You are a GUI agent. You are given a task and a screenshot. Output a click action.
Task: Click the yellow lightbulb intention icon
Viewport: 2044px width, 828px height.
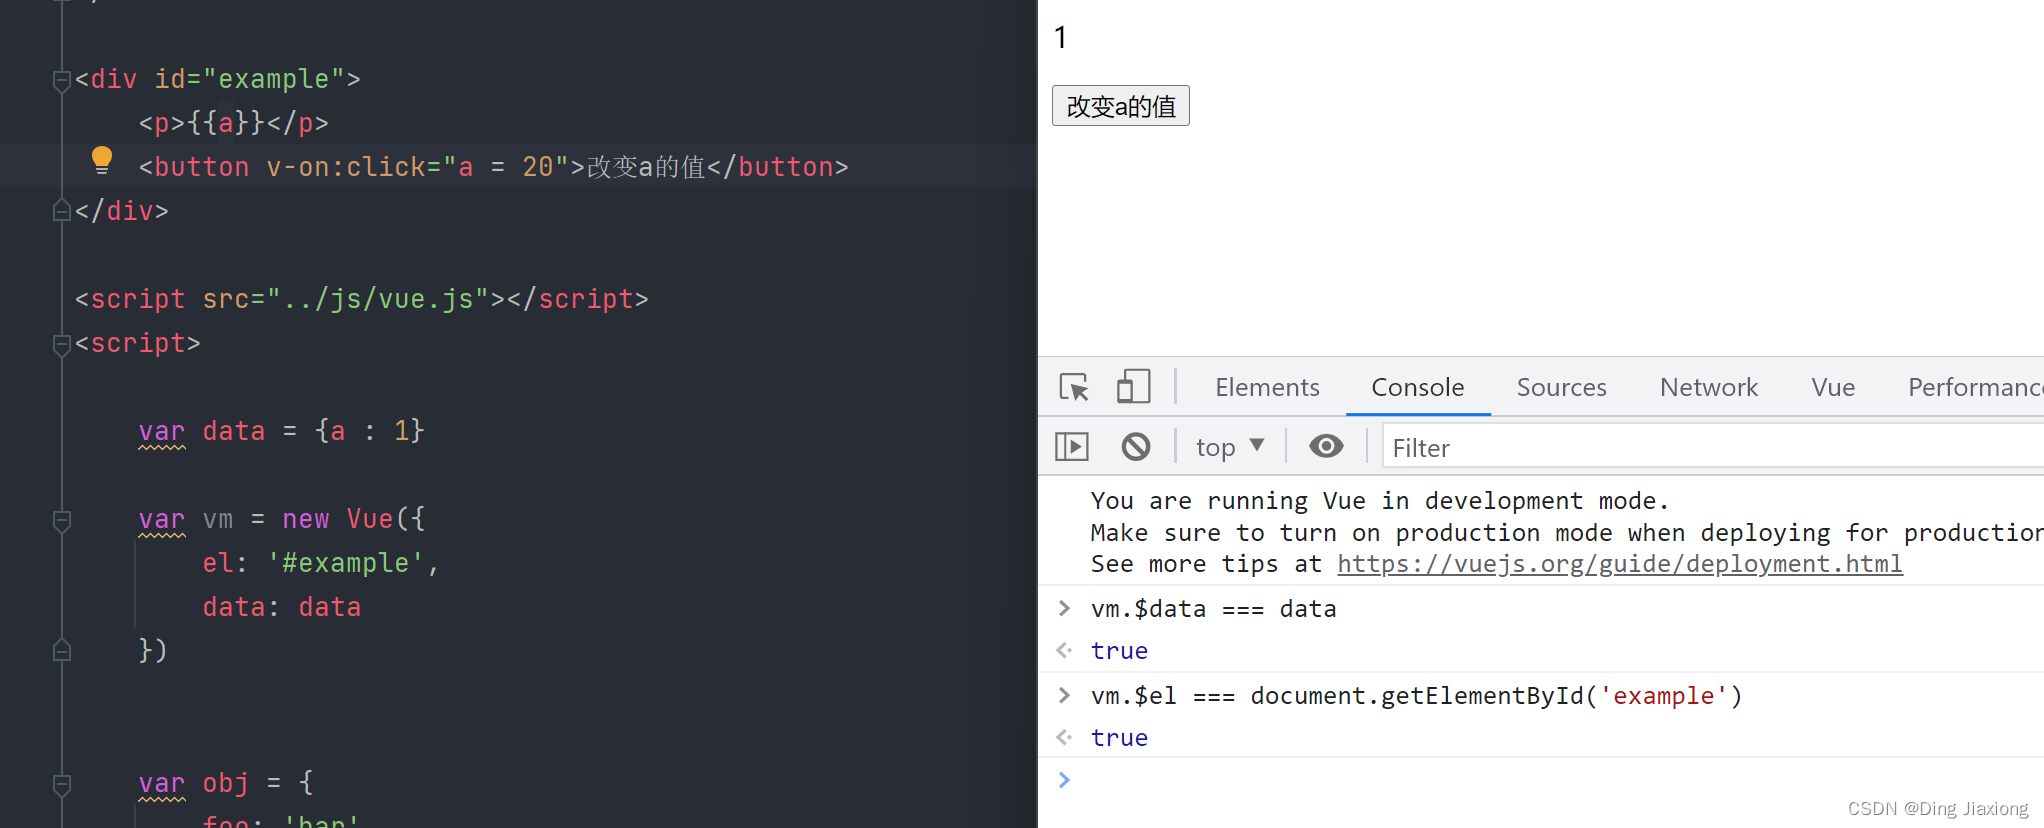click(102, 160)
